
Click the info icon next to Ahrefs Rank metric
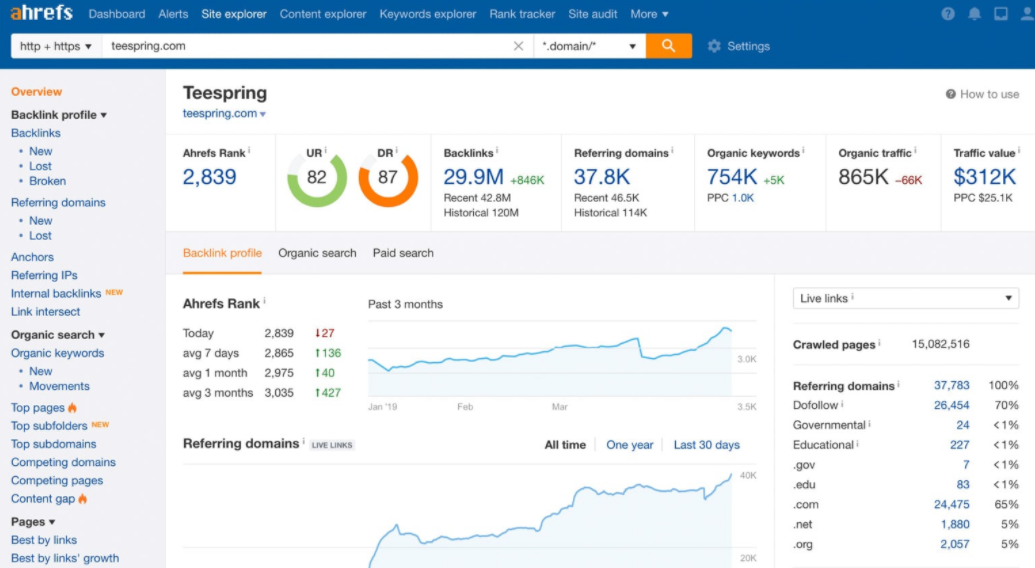coord(249,151)
